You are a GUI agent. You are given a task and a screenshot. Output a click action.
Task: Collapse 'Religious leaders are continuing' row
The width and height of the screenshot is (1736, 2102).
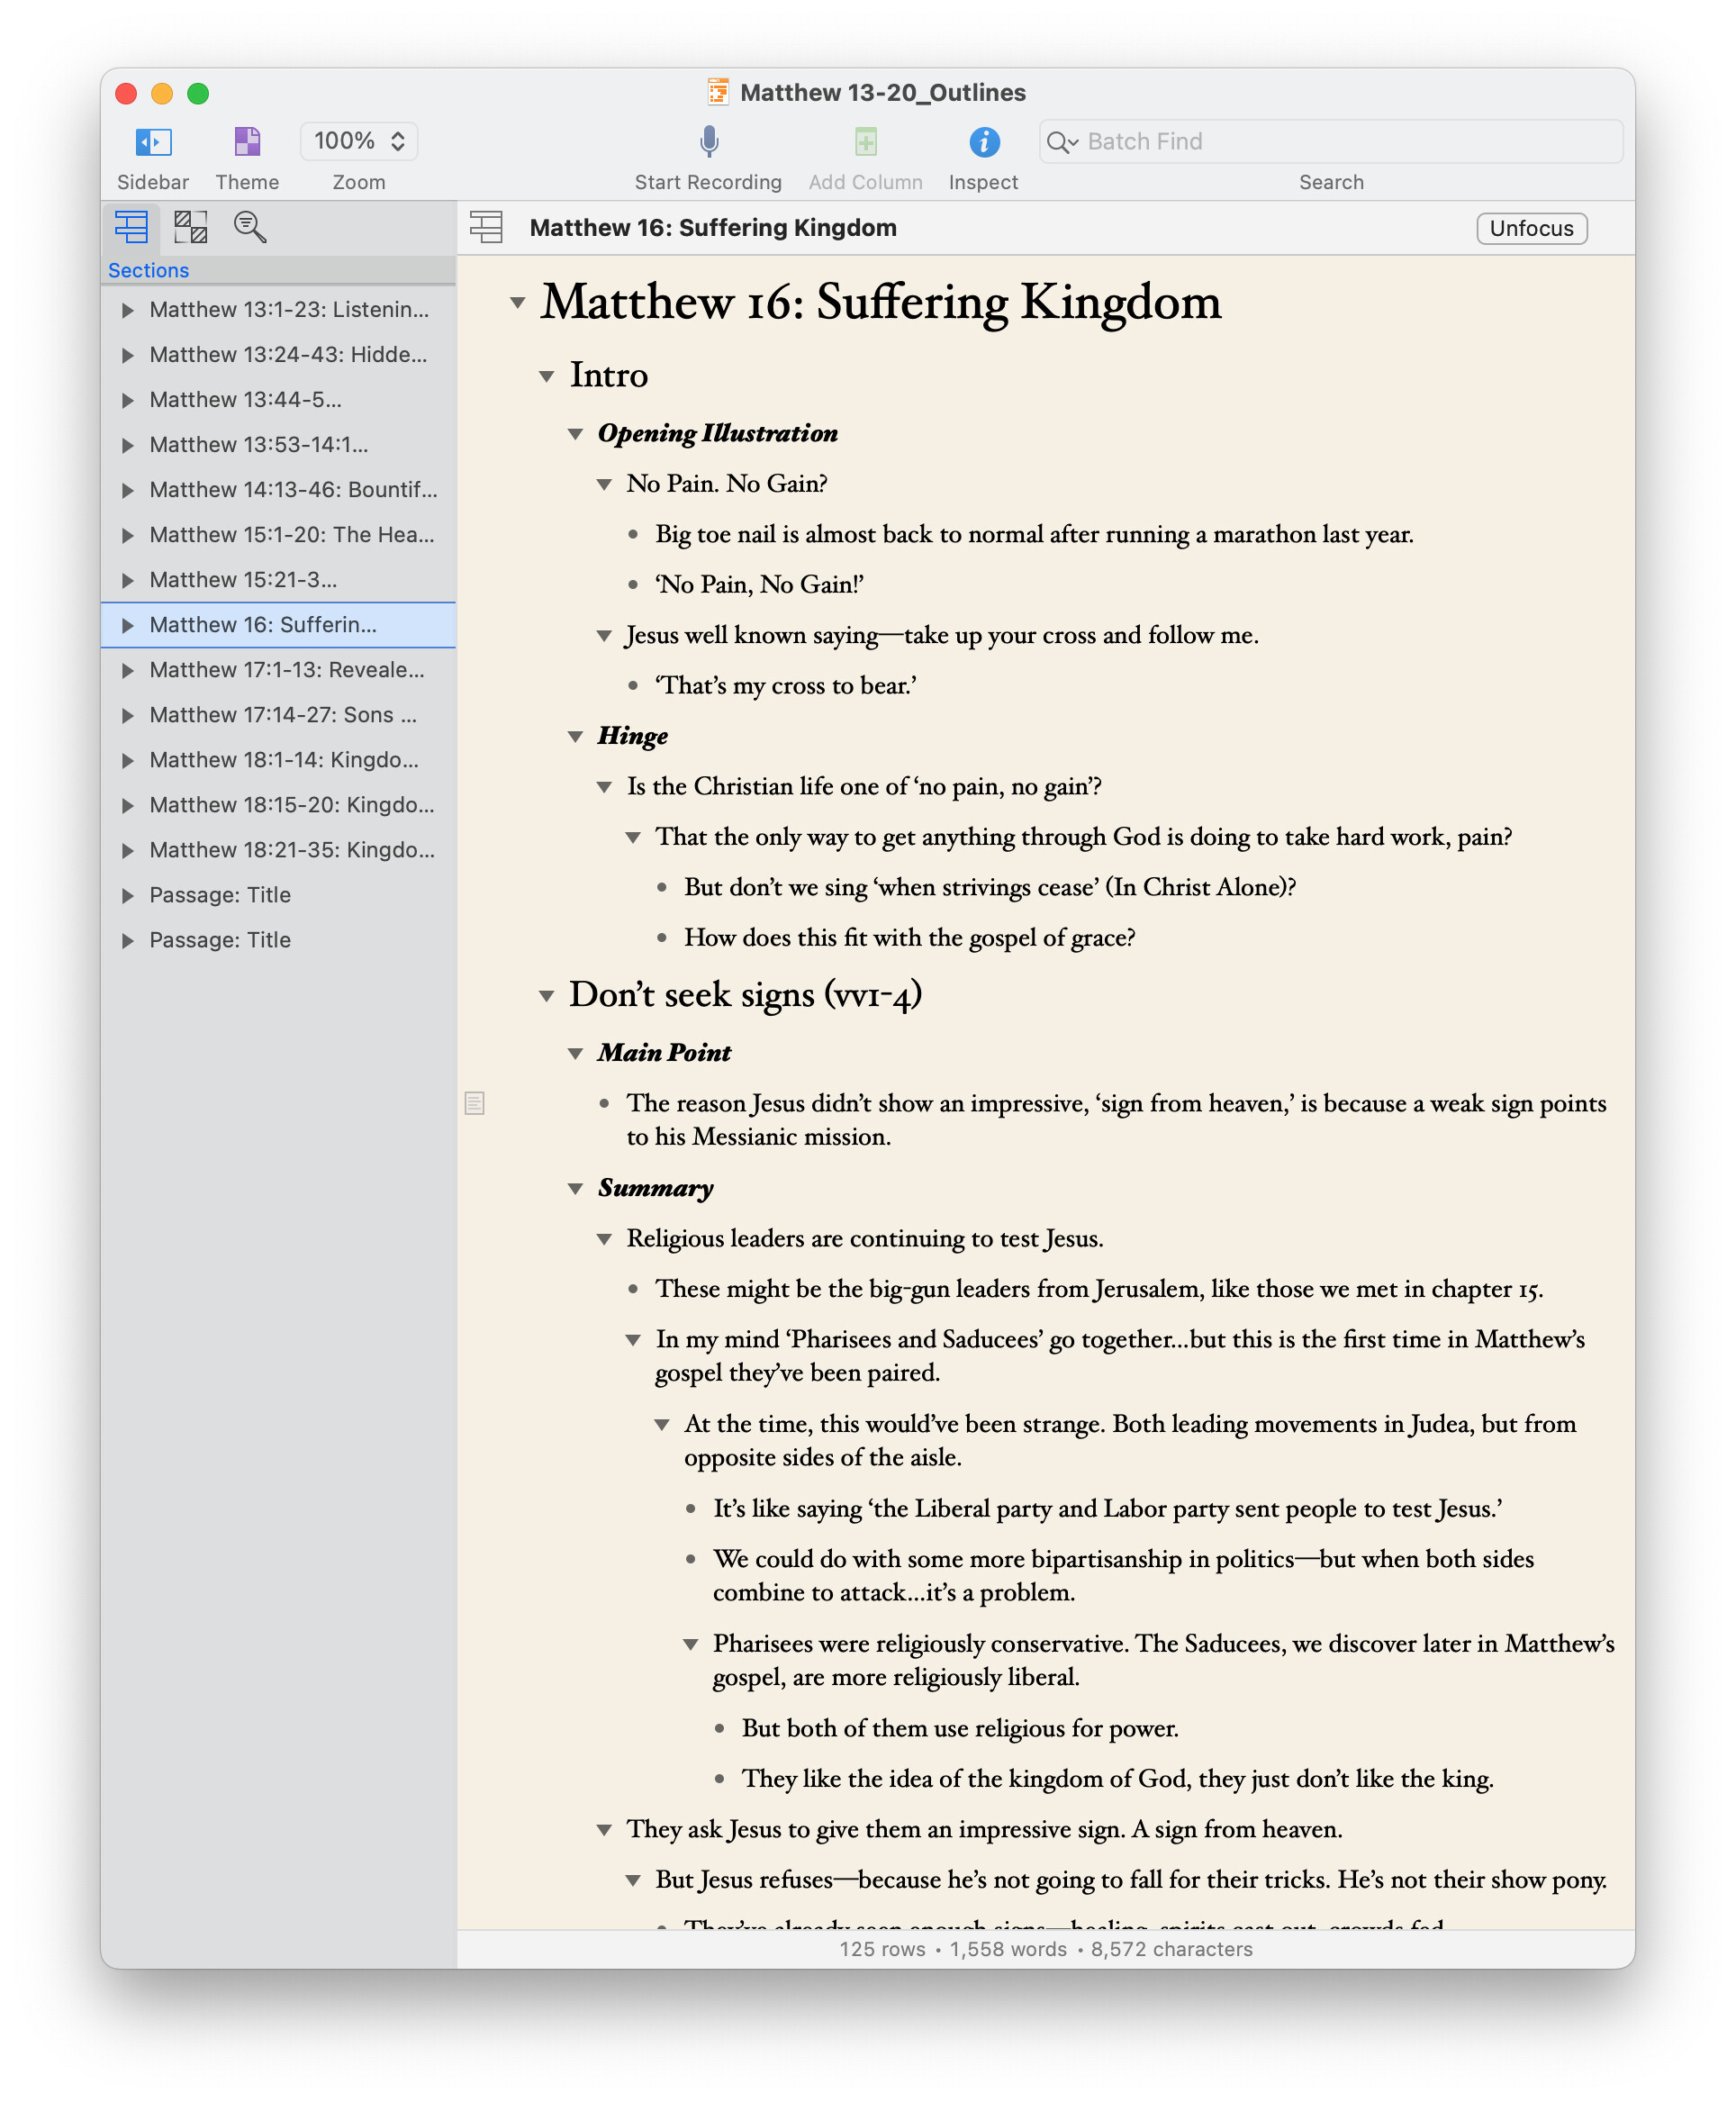click(604, 1239)
